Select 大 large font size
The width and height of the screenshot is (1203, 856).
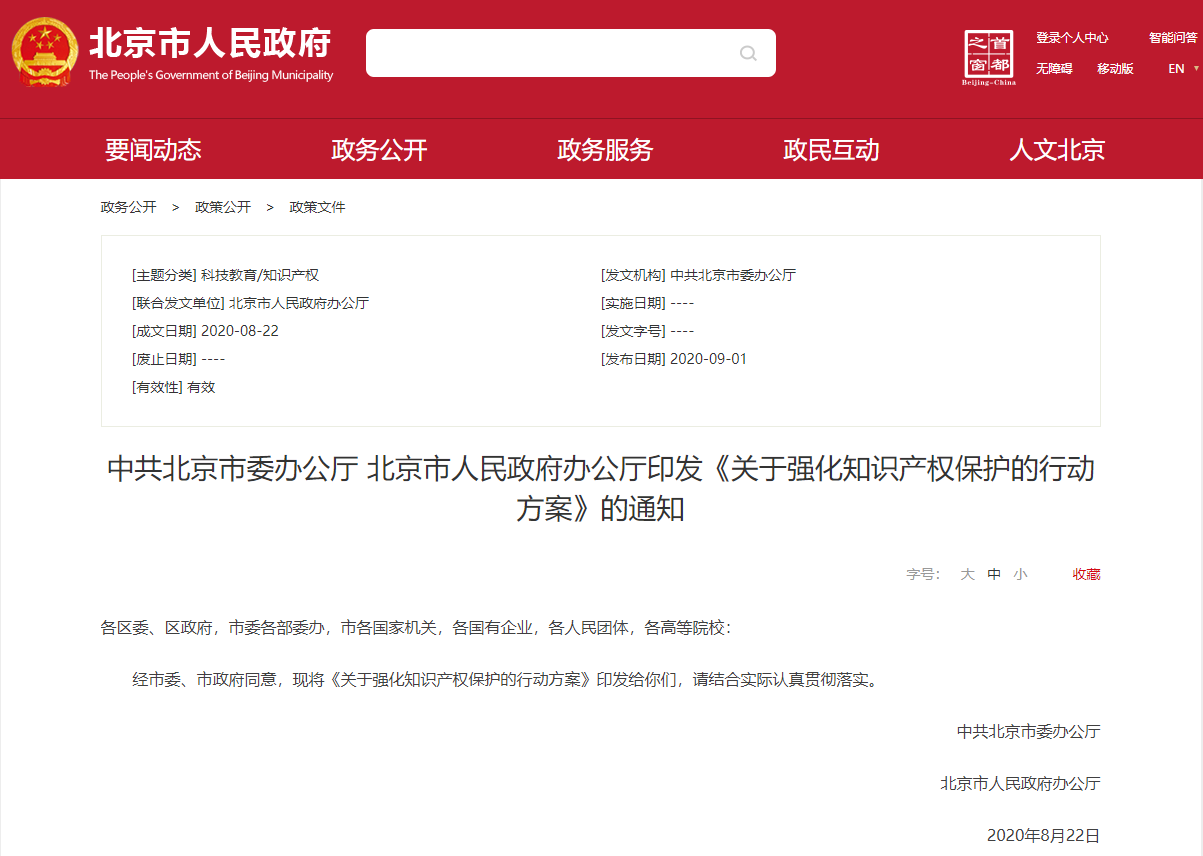[x=966, y=574]
